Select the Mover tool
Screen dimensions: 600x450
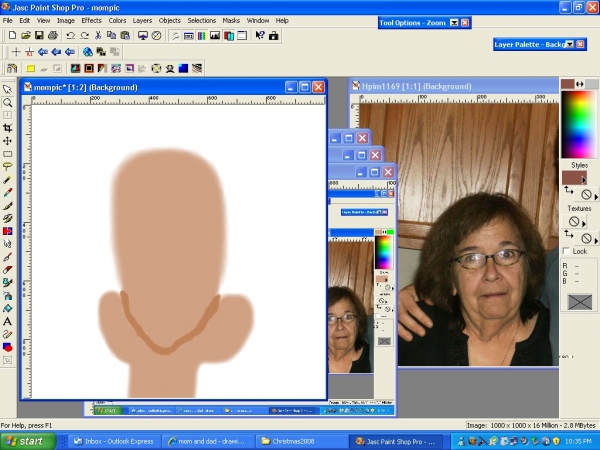(x=7, y=141)
